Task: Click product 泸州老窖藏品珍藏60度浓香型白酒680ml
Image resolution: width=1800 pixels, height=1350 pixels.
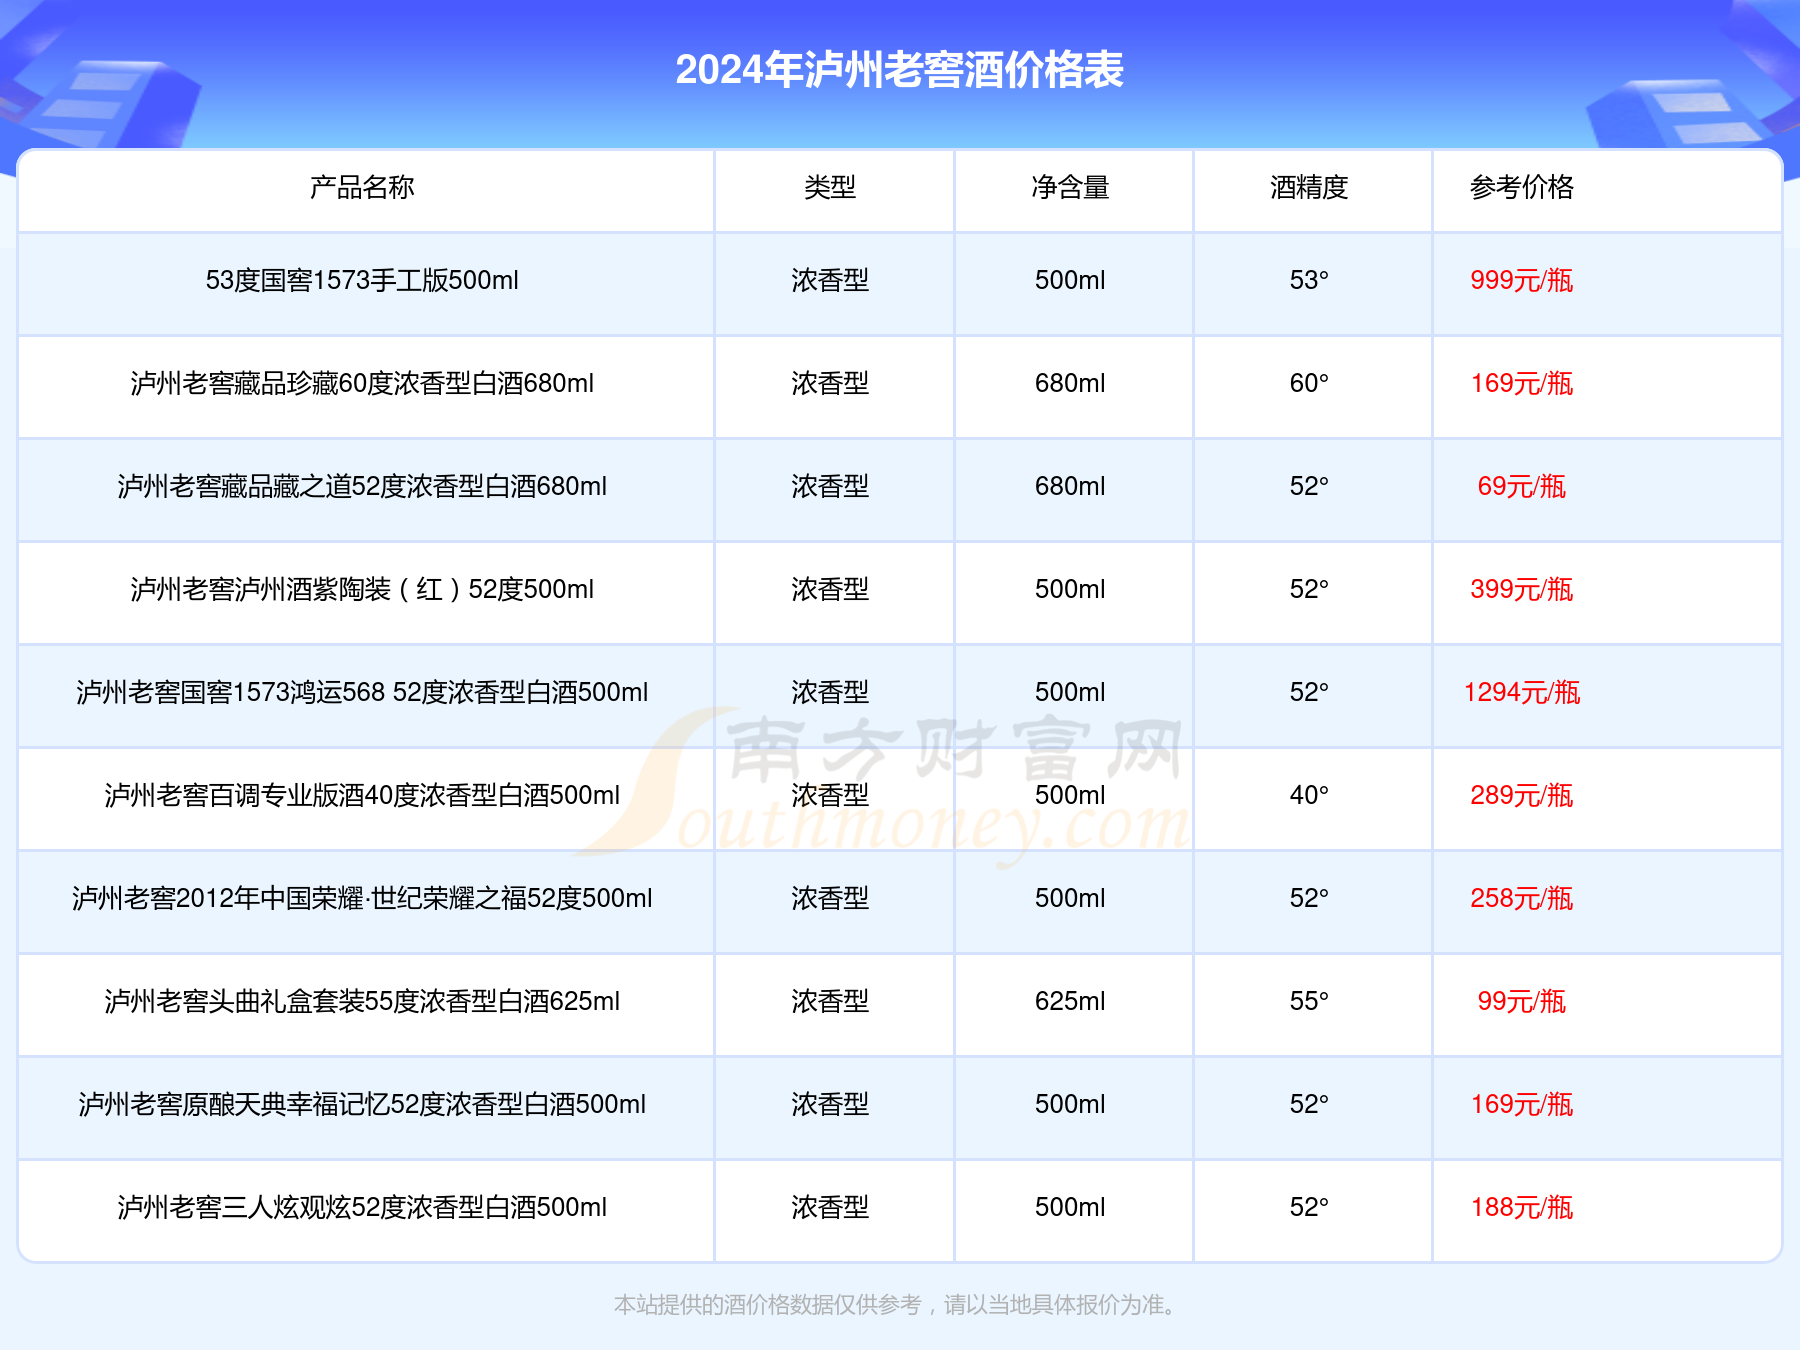Action: pos(362,383)
